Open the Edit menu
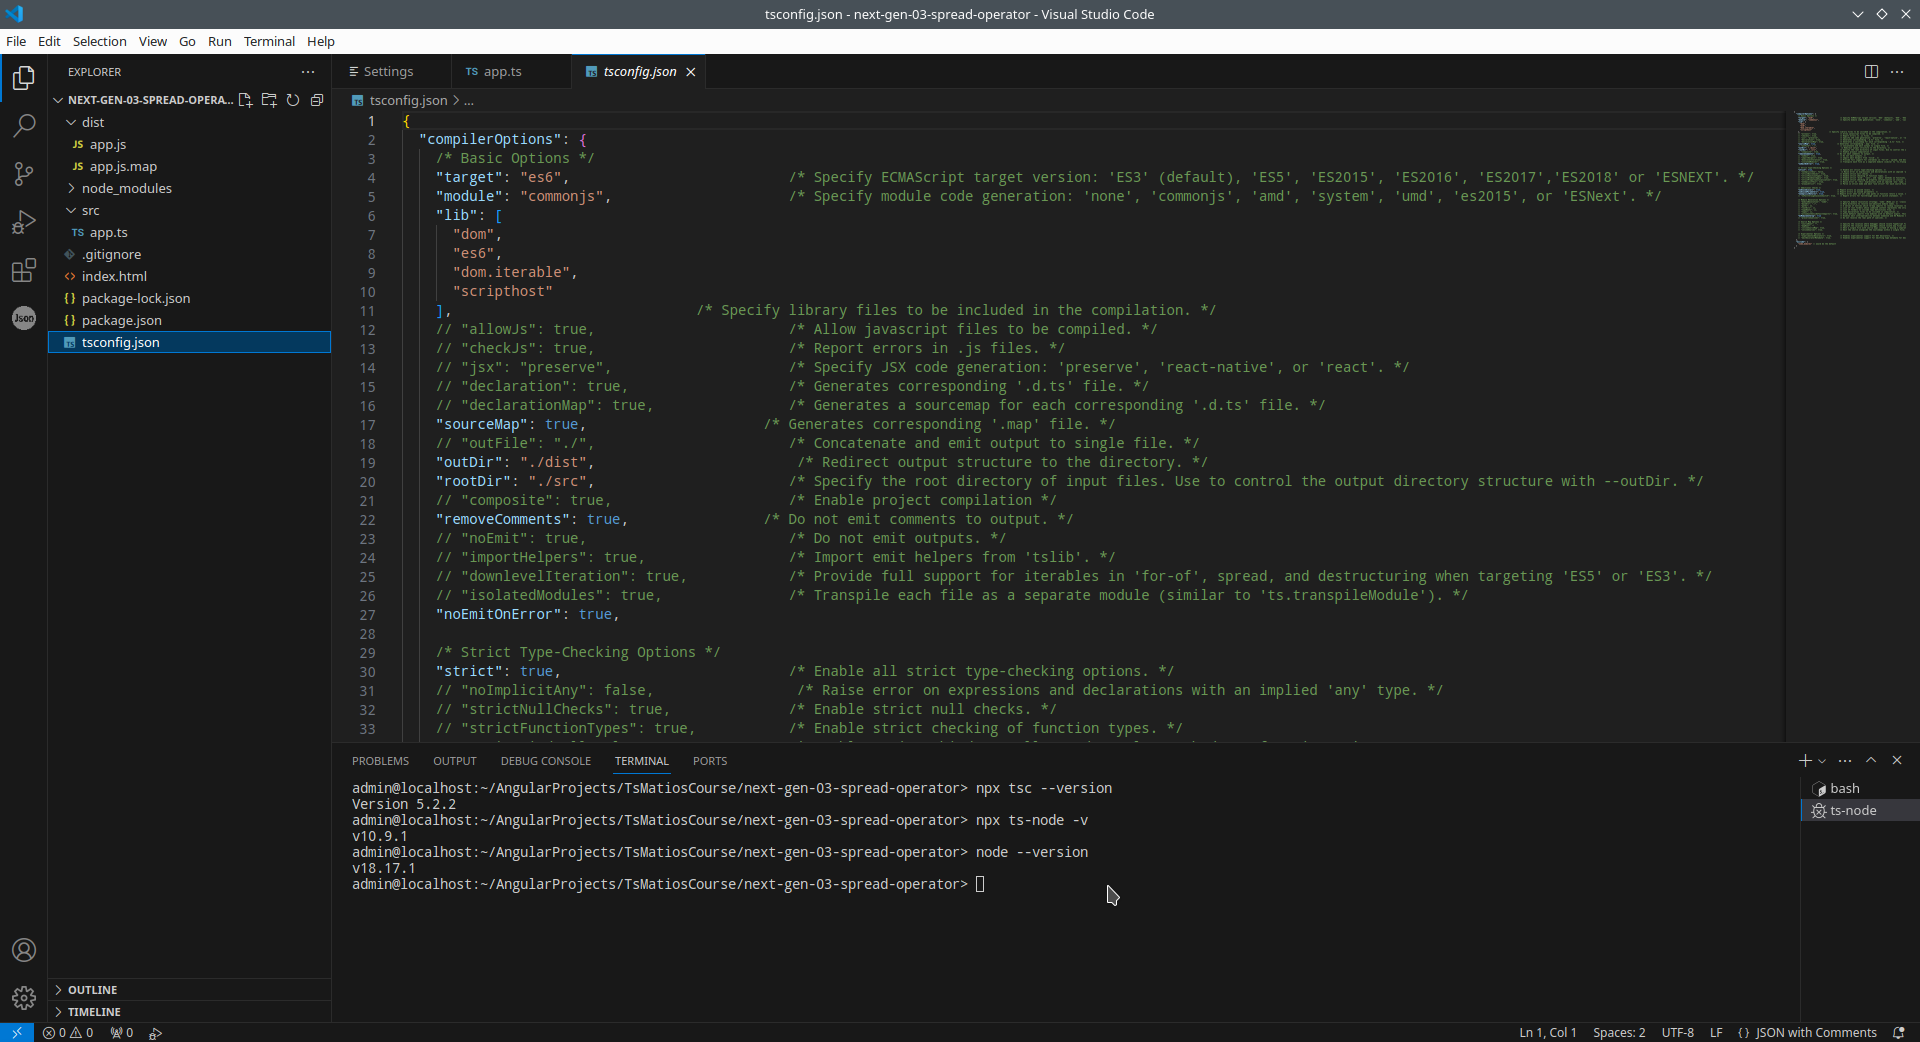1920x1042 pixels. [x=49, y=41]
